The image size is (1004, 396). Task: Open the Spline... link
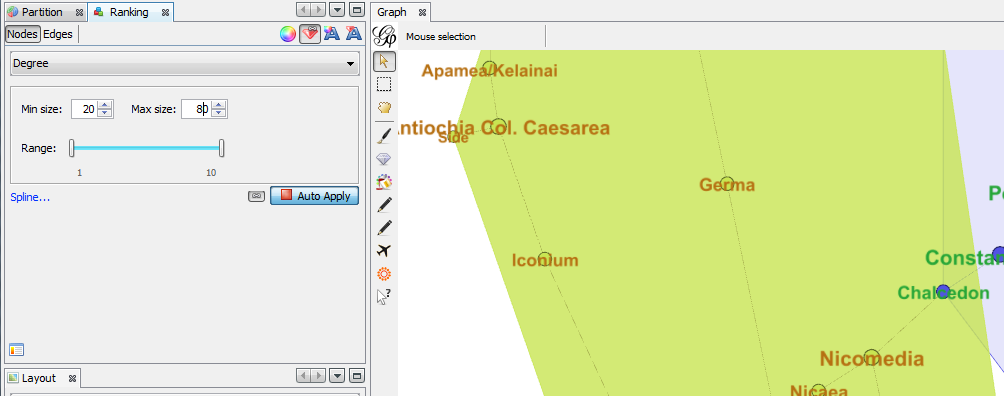30,197
